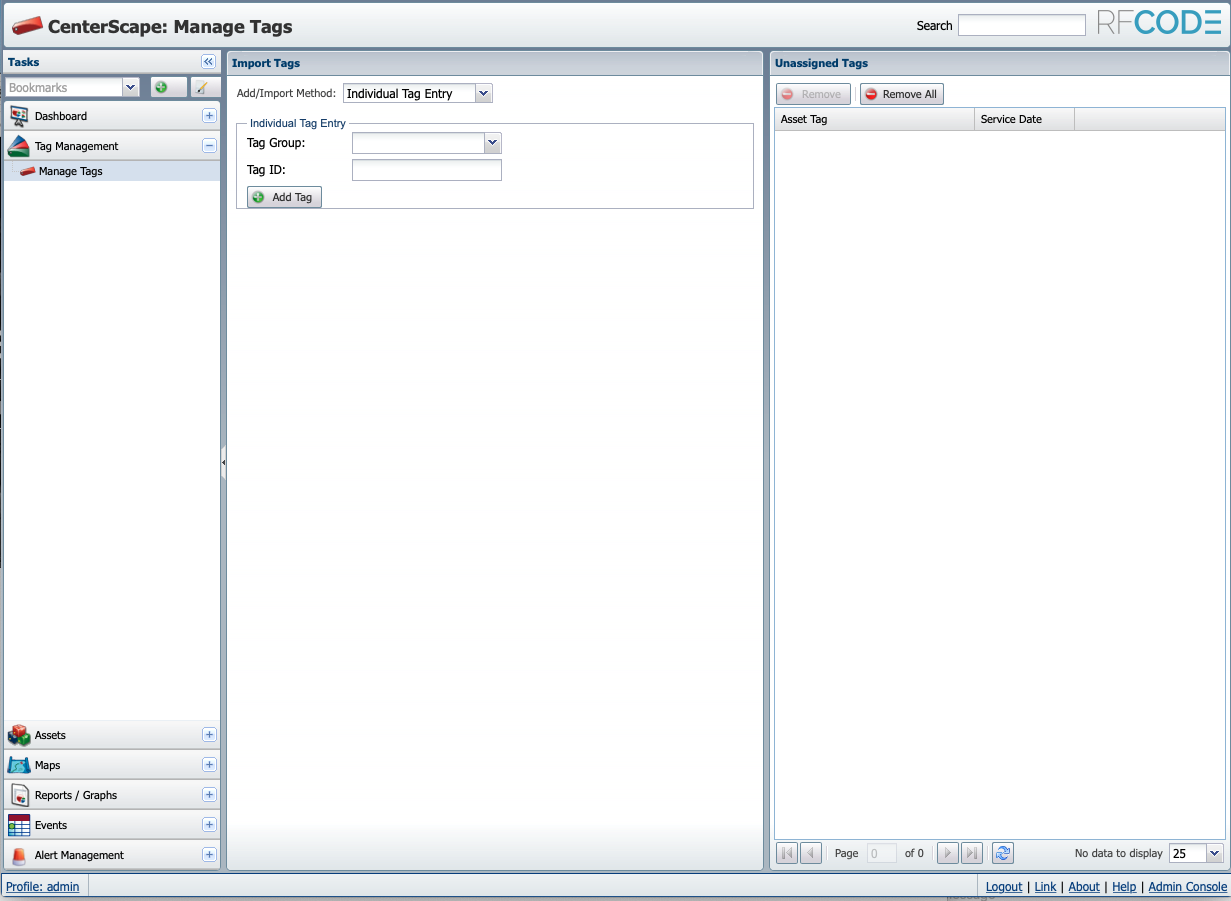Go to last page of Unassigned Tags
1231x901 pixels.
point(971,853)
